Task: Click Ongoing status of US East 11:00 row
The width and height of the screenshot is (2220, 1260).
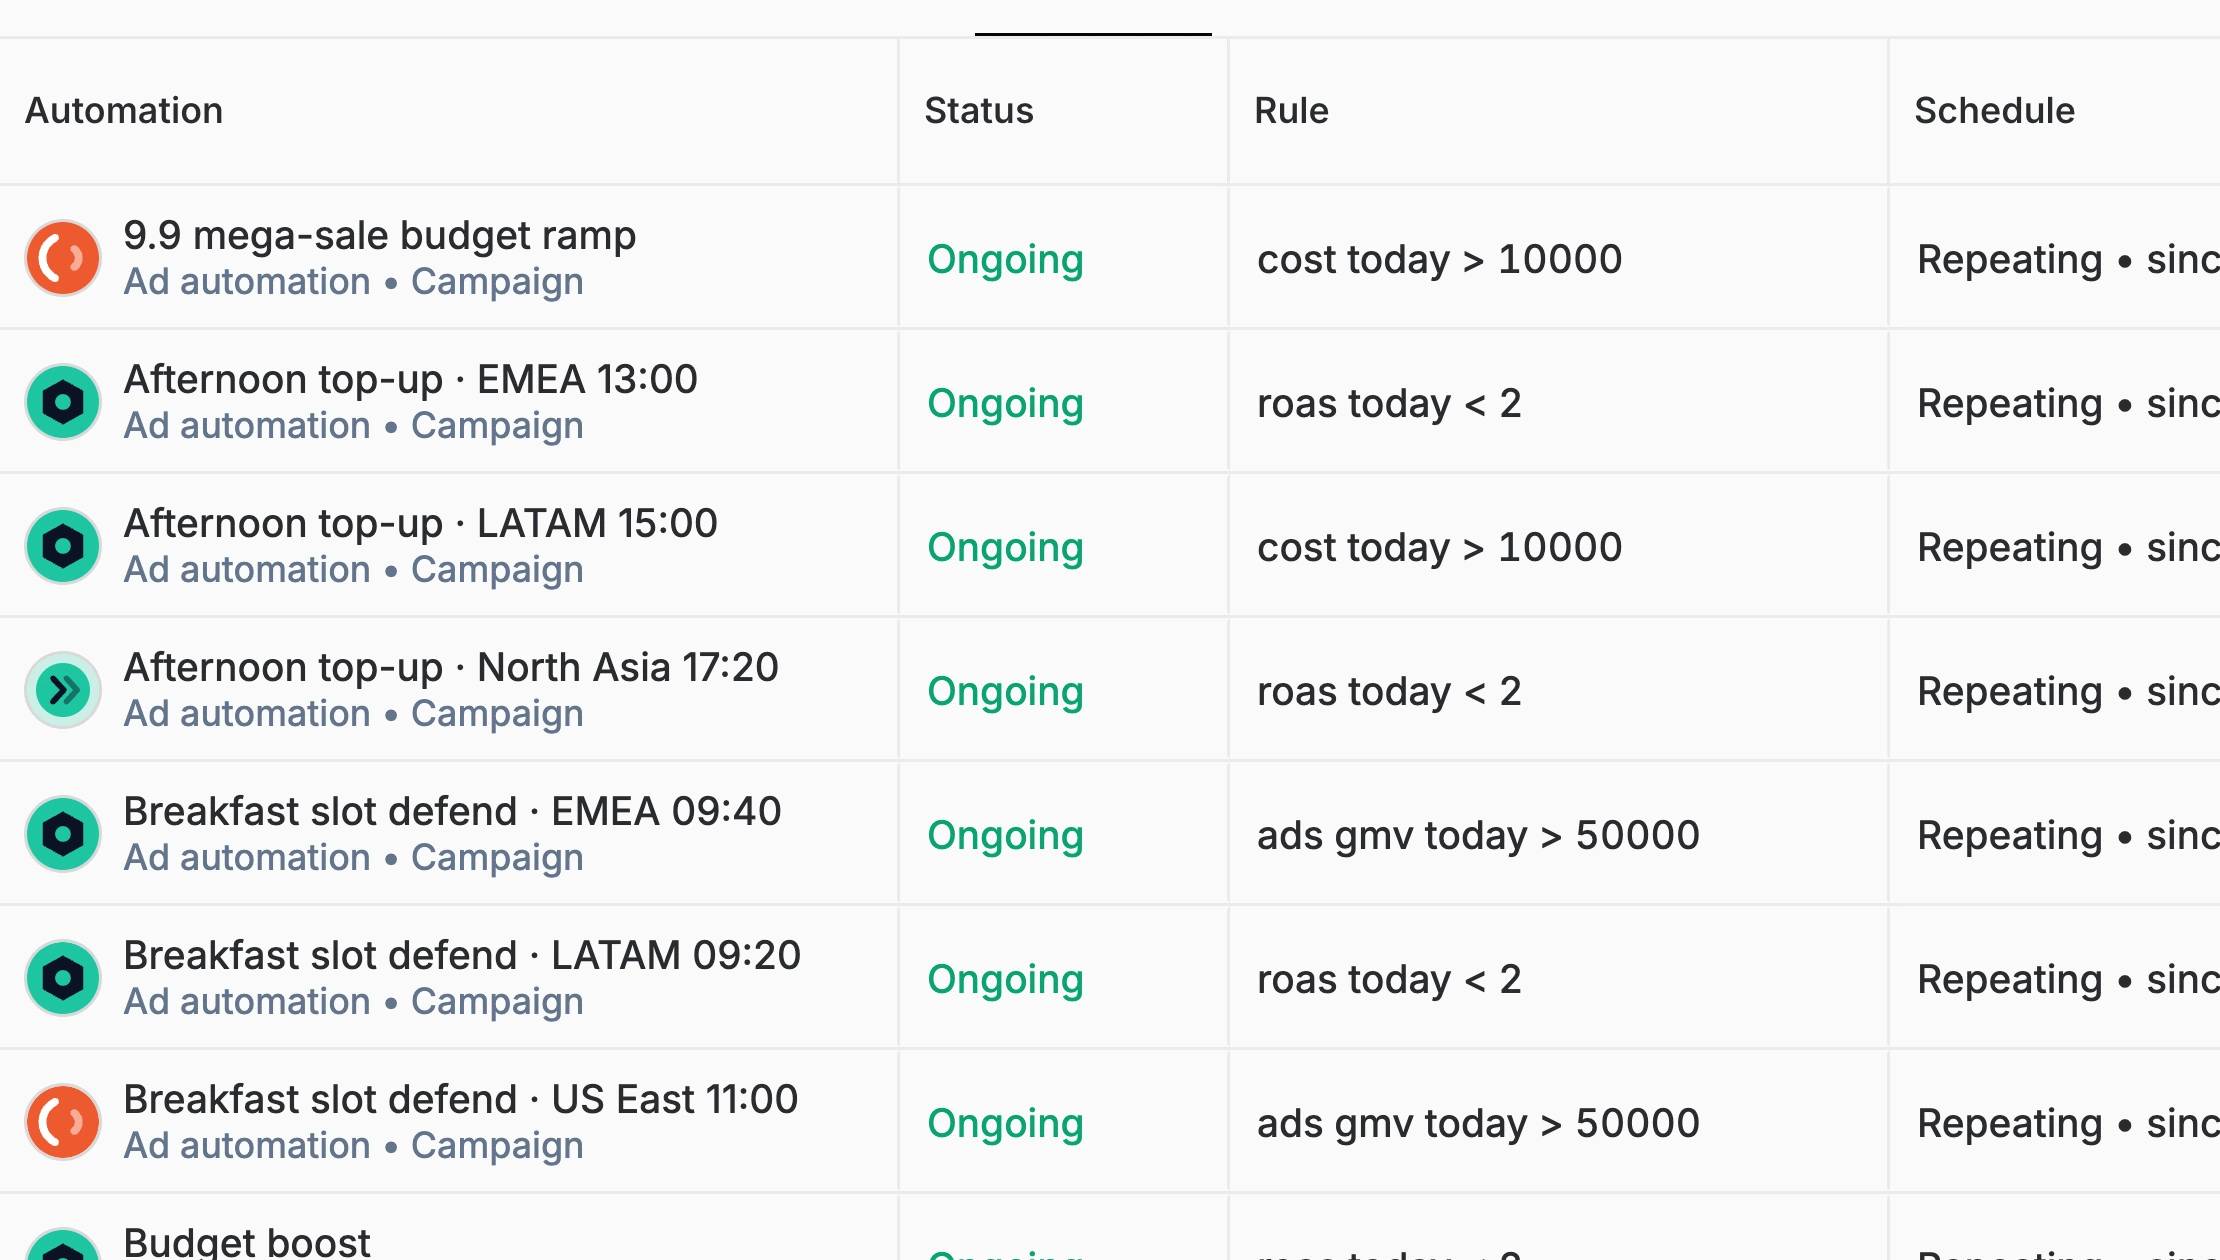Action: 1006,1124
